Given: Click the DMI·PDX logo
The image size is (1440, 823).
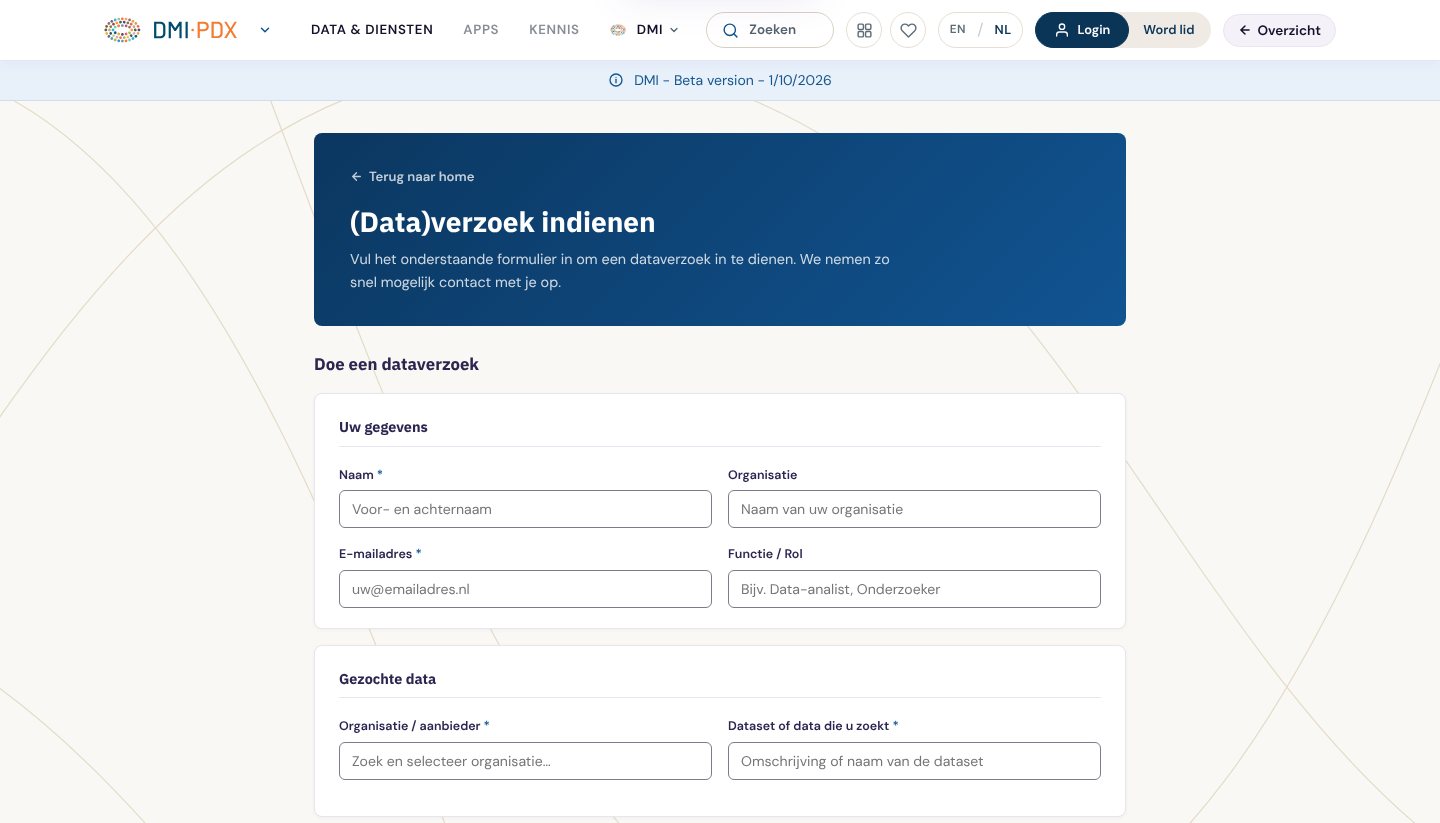Looking at the screenshot, I should click(171, 30).
